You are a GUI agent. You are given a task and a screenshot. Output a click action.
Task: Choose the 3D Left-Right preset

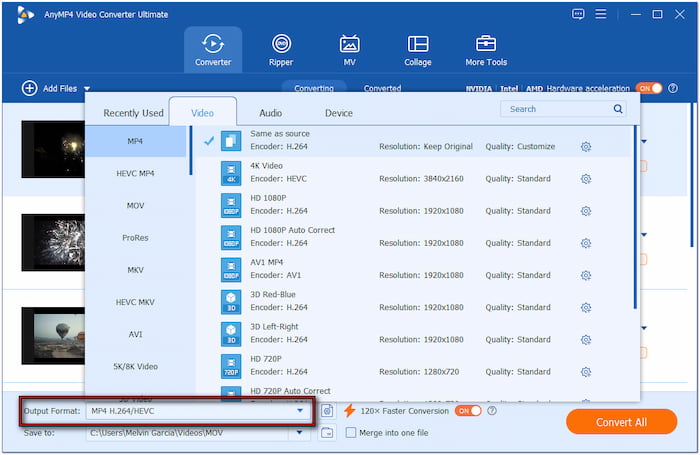click(x=413, y=334)
